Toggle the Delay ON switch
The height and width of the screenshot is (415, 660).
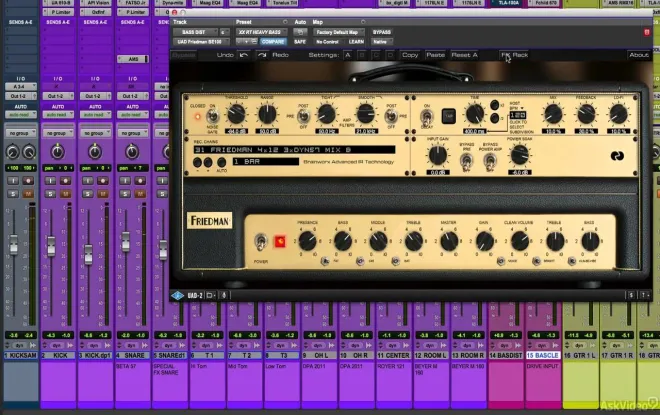tap(427, 117)
